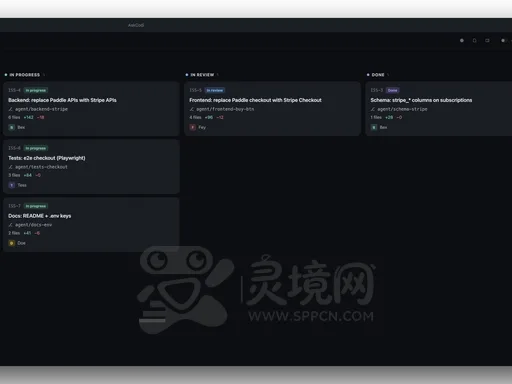The height and width of the screenshot is (384, 512).
Task: Open card Docs: README + .env keys
Action: (91, 225)
